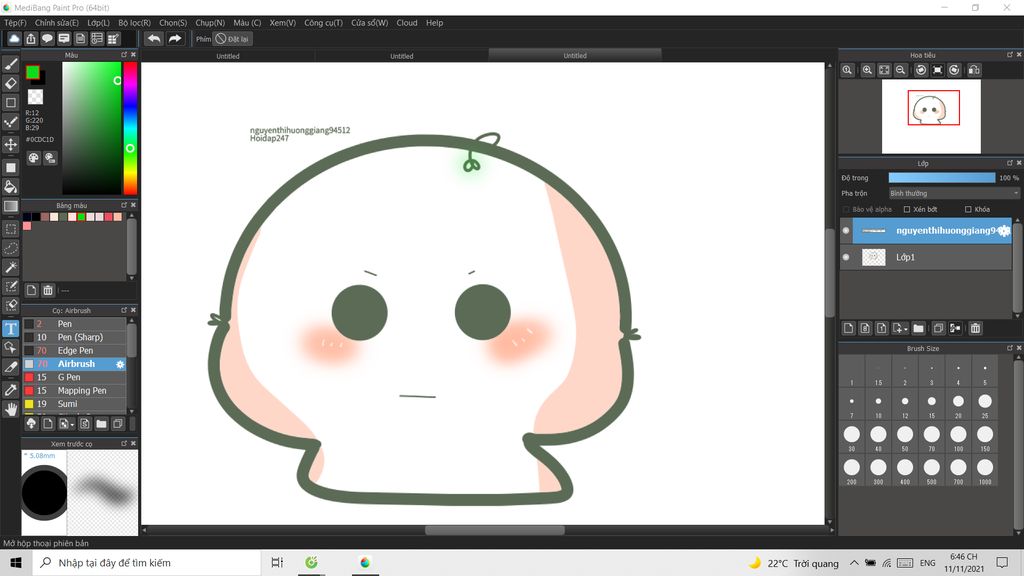This screenshot has width=1024, height=576.
Task: Pick the green foreground color swatch
Action: coord(33,72)
